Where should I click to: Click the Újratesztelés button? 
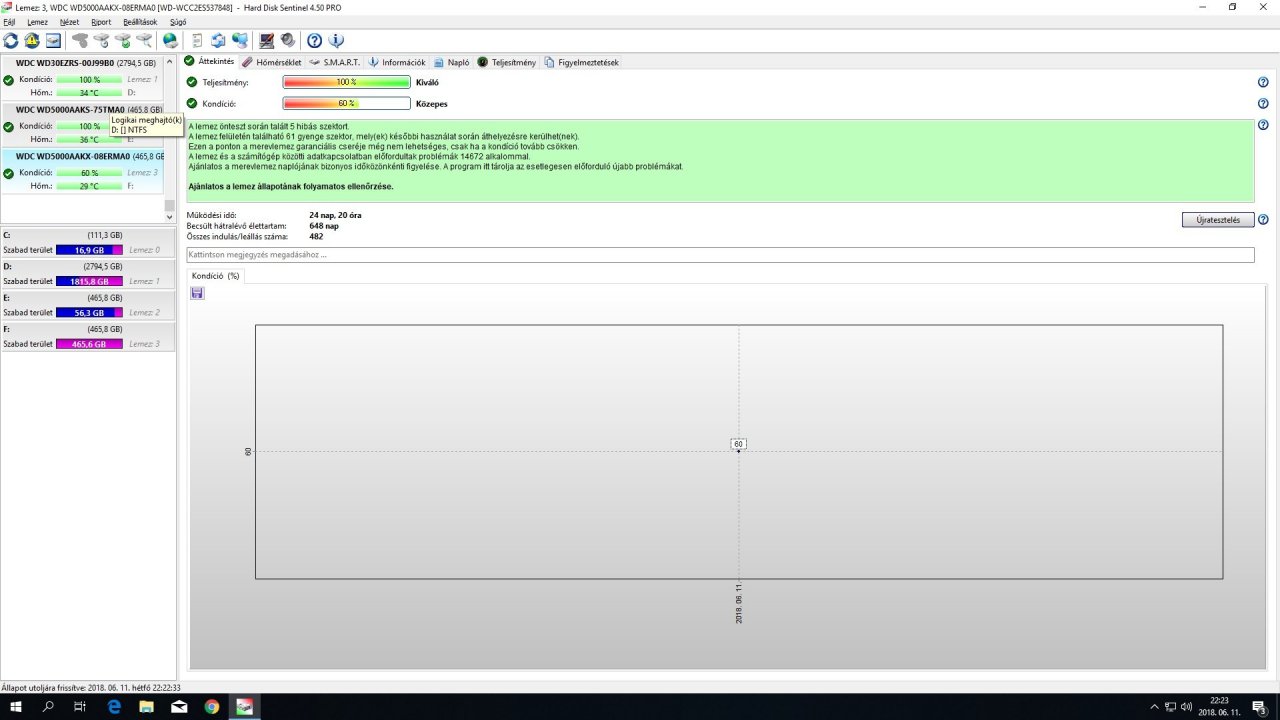(x=1218, y=220)
